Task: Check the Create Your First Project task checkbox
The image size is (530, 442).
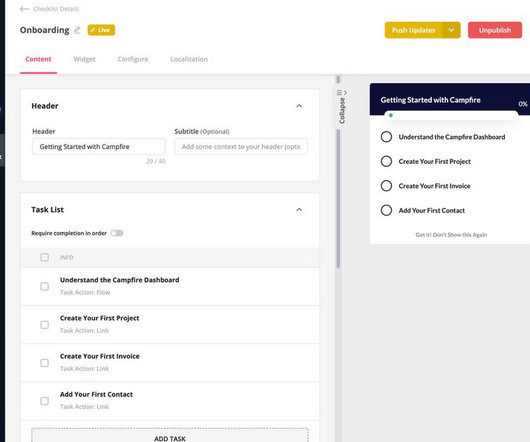Action: click(45, 325)
